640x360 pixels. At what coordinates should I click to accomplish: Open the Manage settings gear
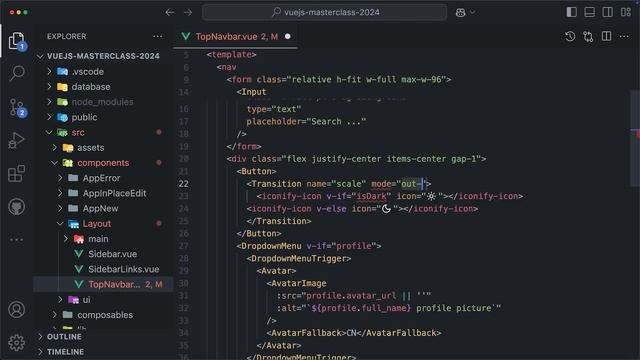tap(16, 342)
